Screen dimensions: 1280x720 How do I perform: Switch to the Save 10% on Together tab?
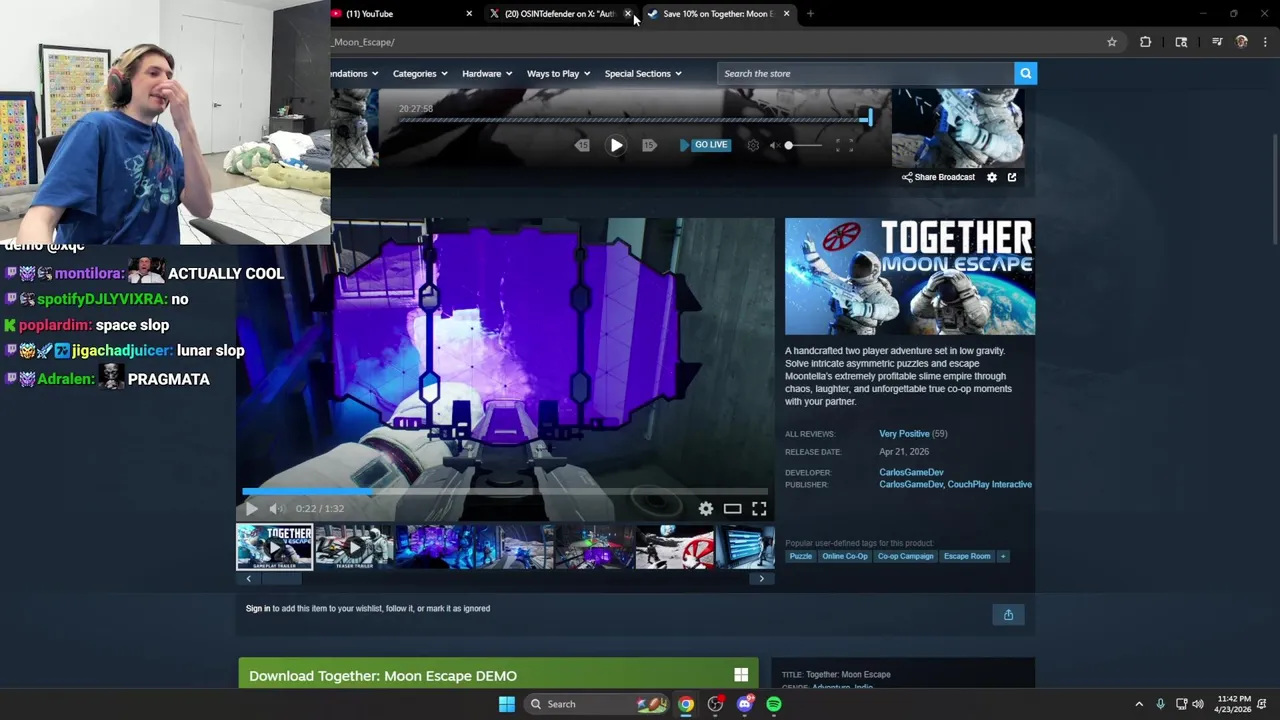(x=718, y=14)
